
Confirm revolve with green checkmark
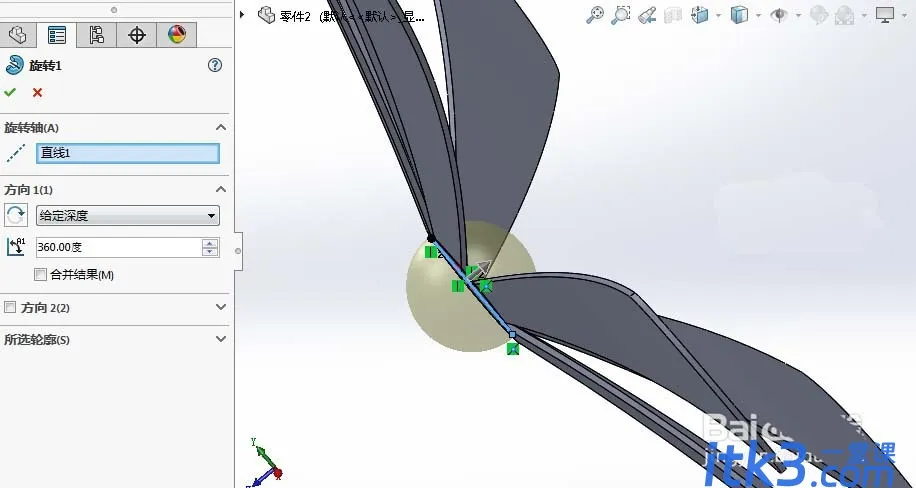click(10, 92)
